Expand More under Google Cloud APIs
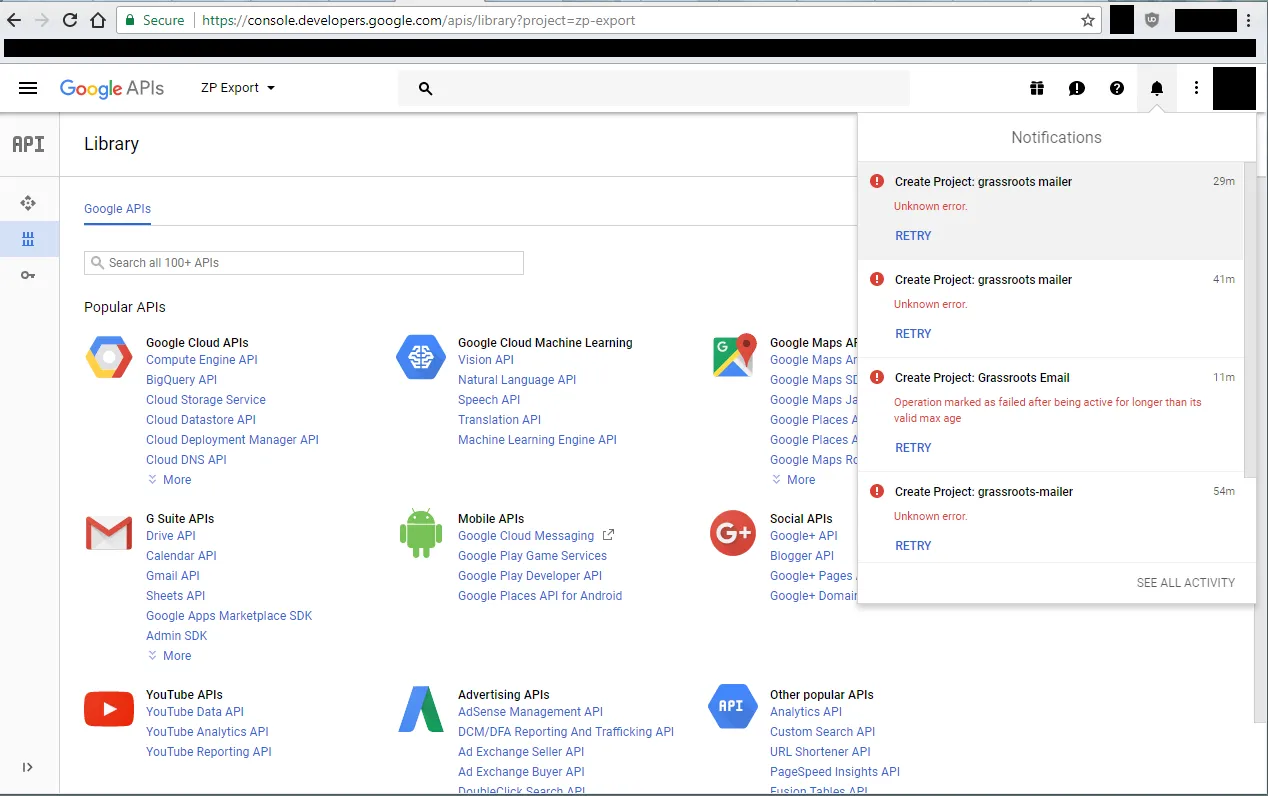 coord(169,480)
